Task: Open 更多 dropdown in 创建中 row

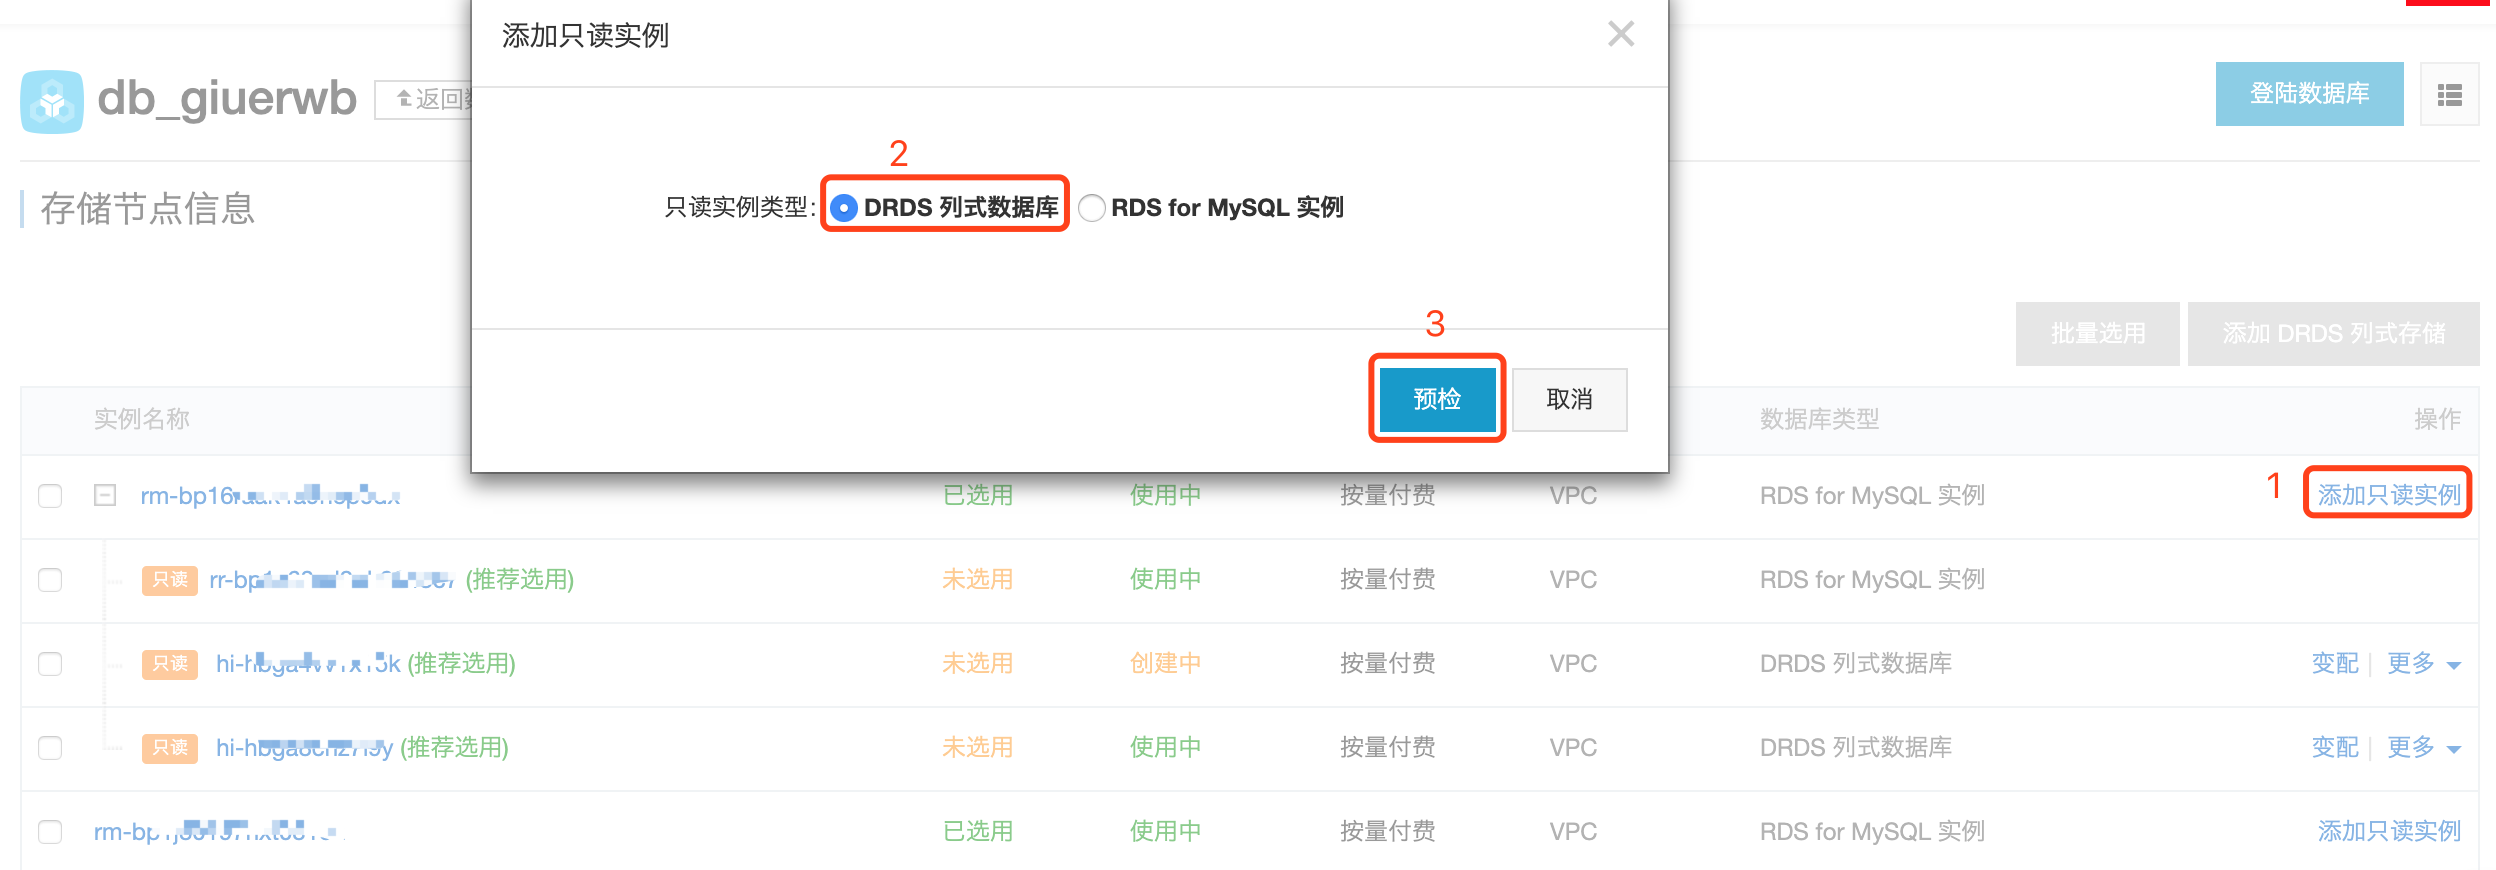Action: (2423, 663)
